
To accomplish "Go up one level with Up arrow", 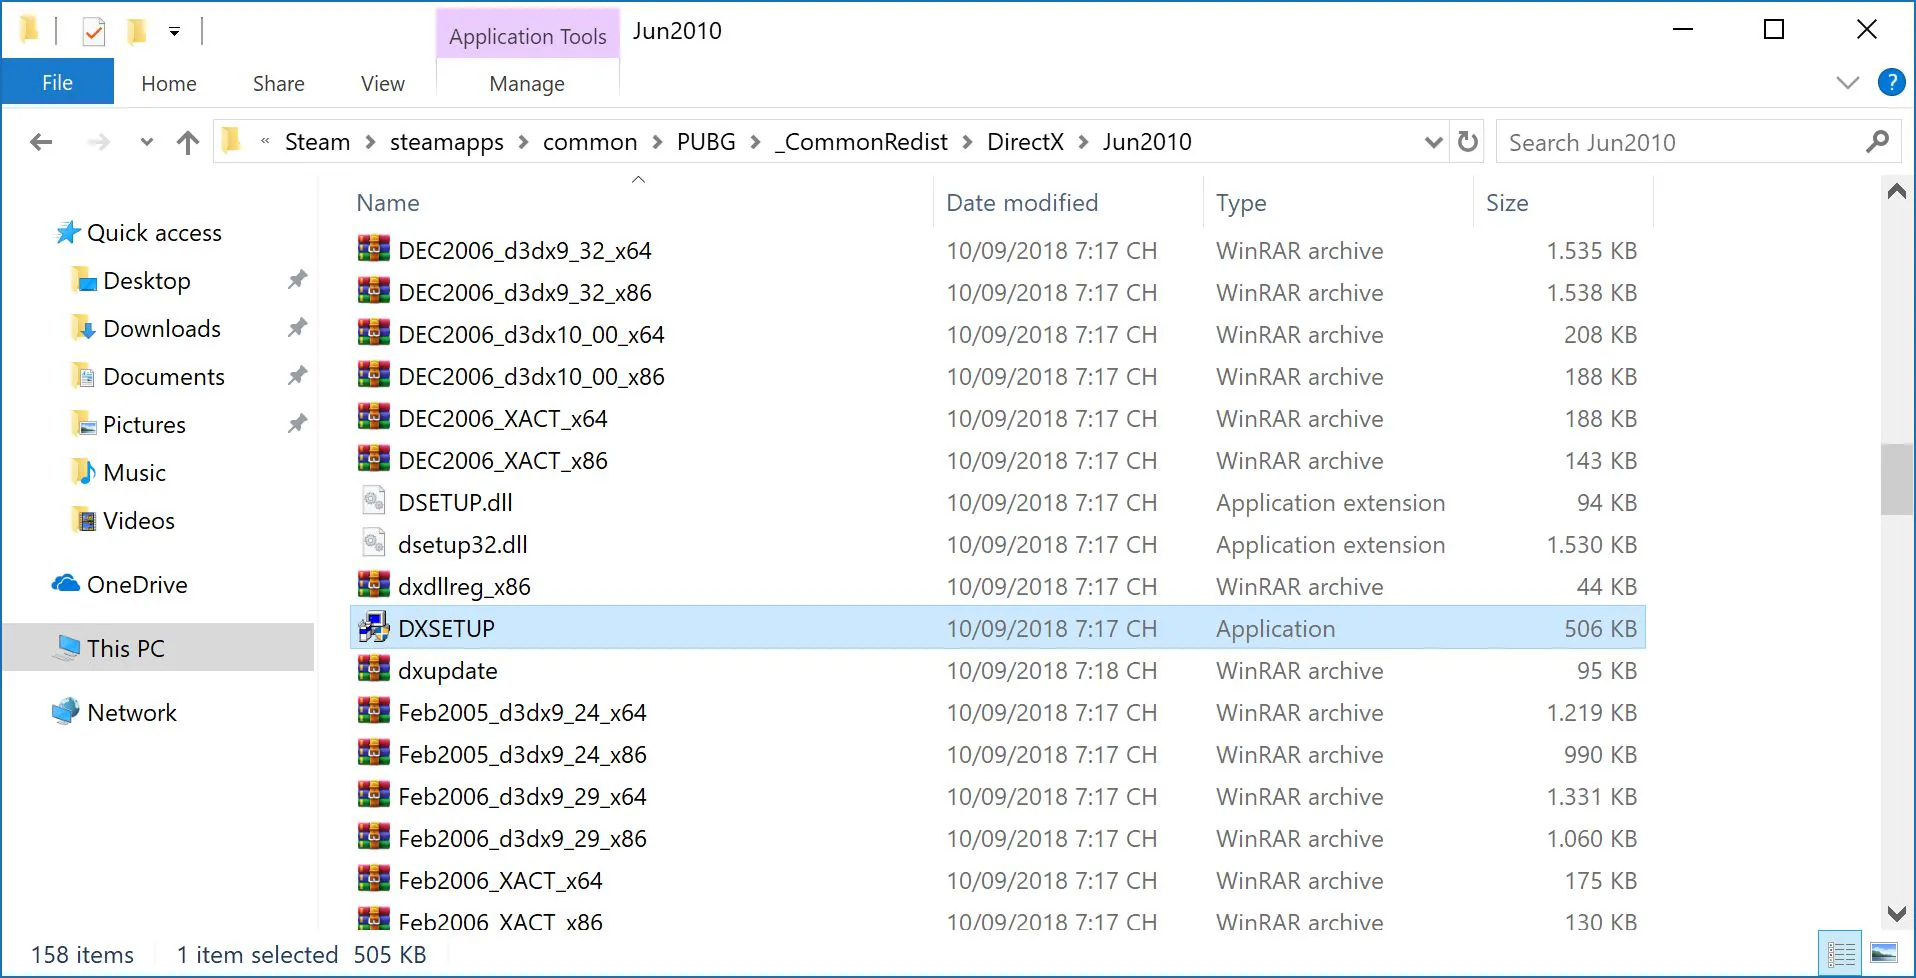I will [x=187, y=142].
